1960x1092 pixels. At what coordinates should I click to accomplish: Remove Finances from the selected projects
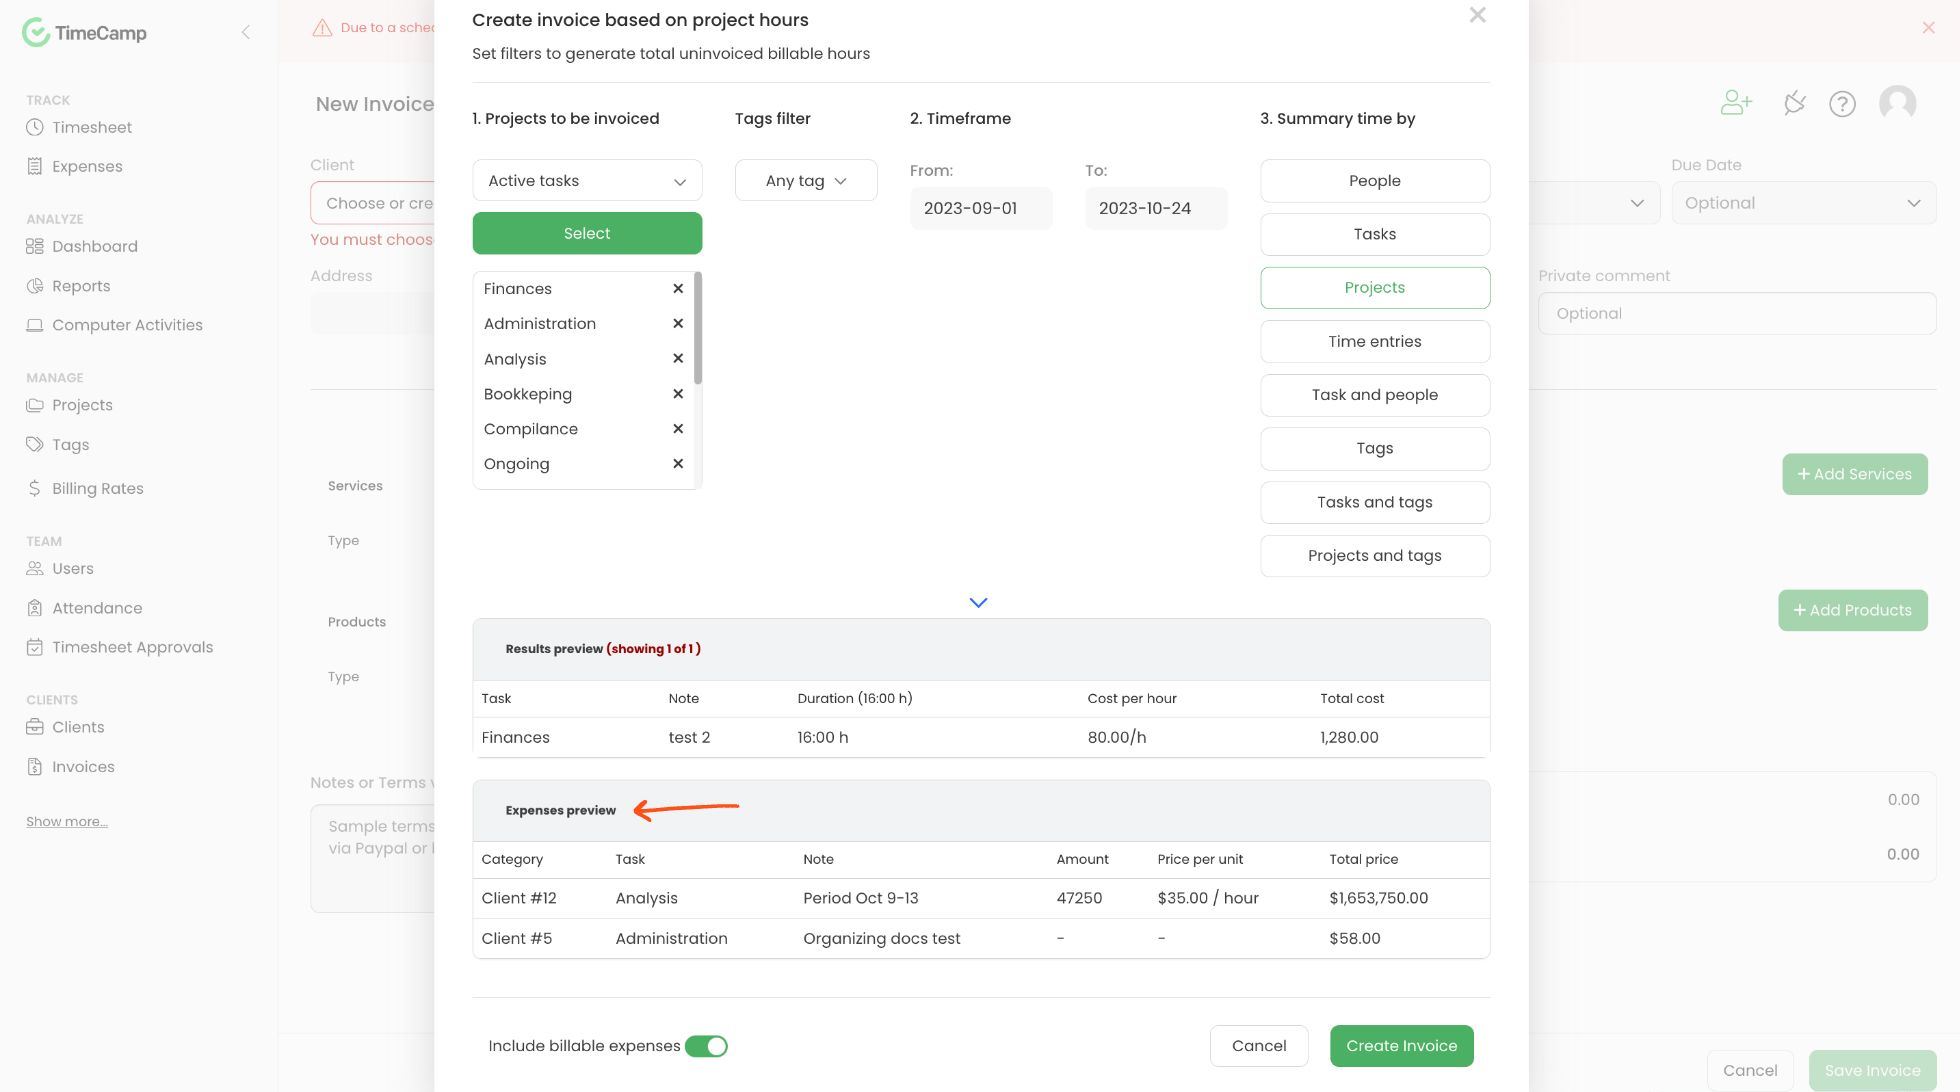point(678,288)
